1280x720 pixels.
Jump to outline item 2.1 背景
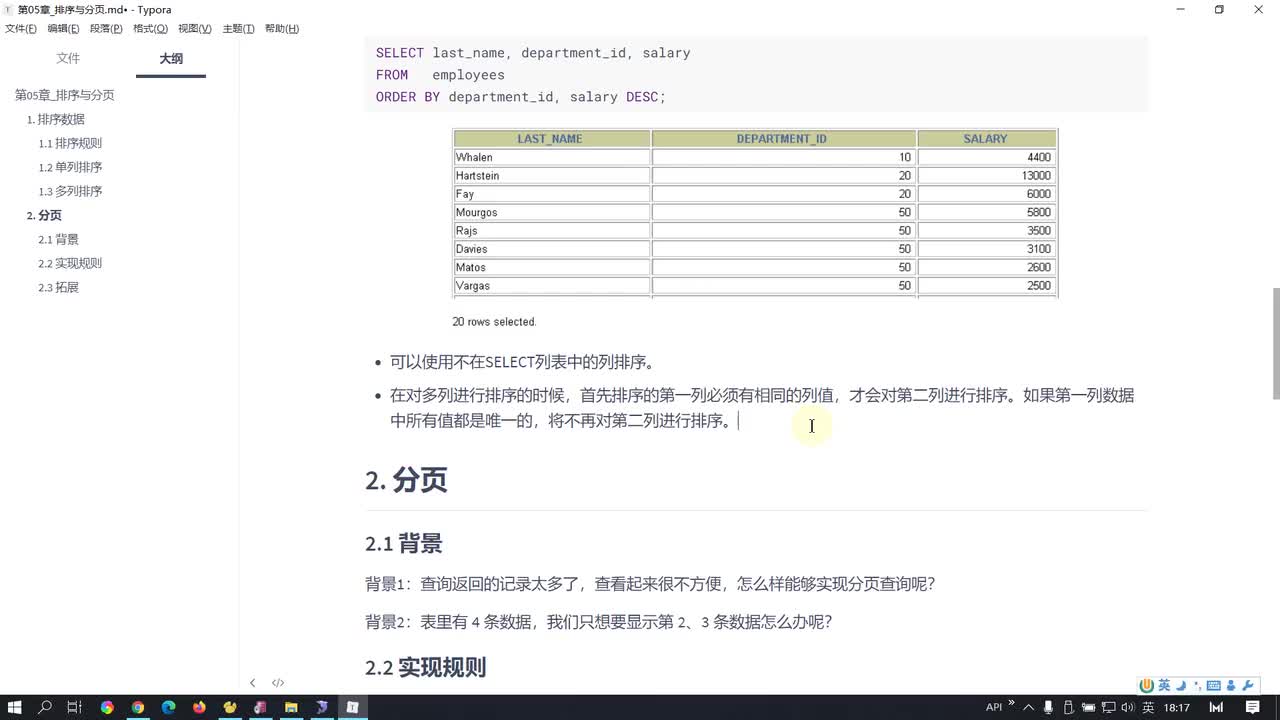click(x=58, y=239)
